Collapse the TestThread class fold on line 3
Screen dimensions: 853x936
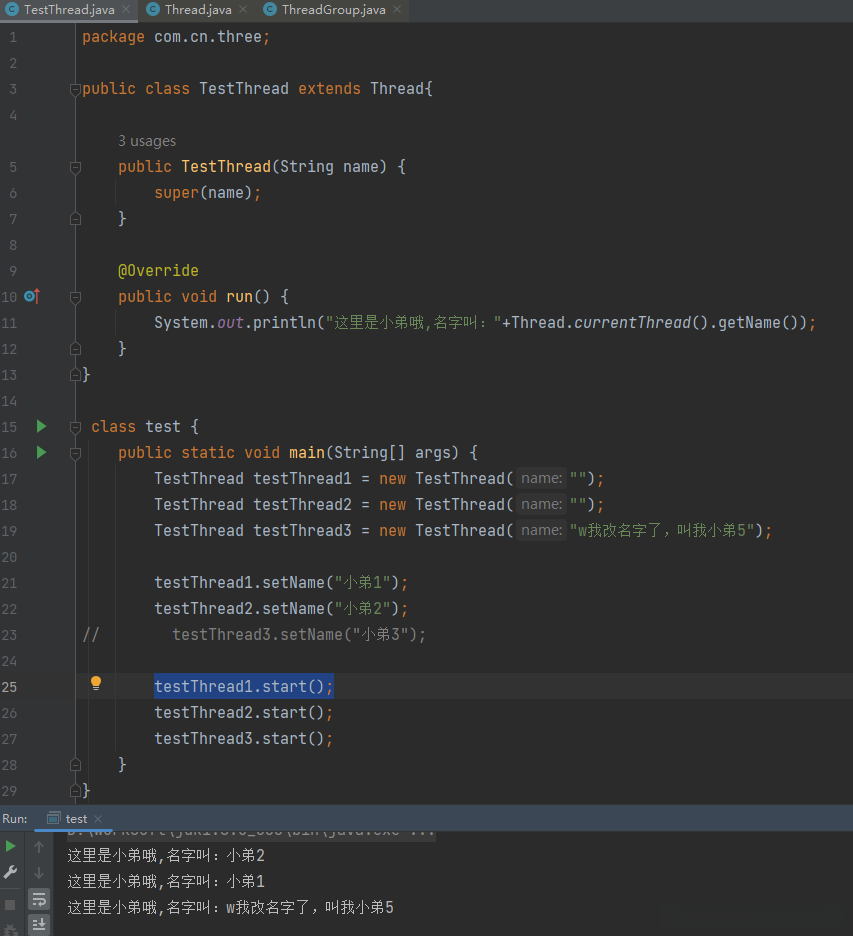point(75,89)
